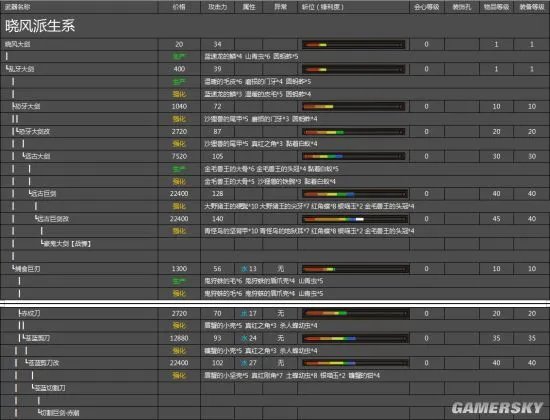This screenshot has height=420, width=550.
Task: Click the attack value 105
Action: point(217,156)
